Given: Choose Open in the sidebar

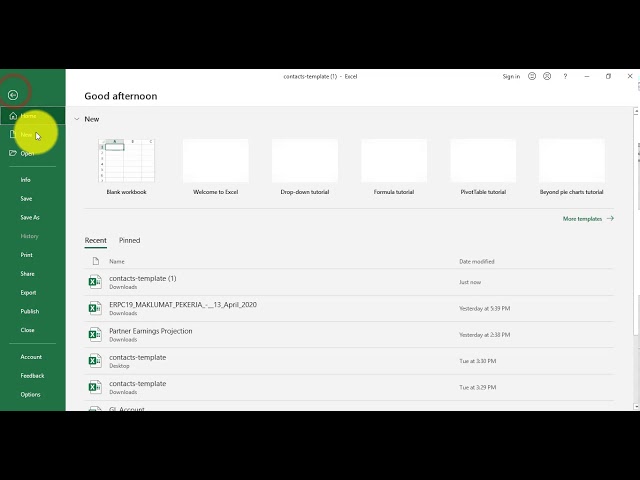Looking at the screenshot, I should [33, 153].
